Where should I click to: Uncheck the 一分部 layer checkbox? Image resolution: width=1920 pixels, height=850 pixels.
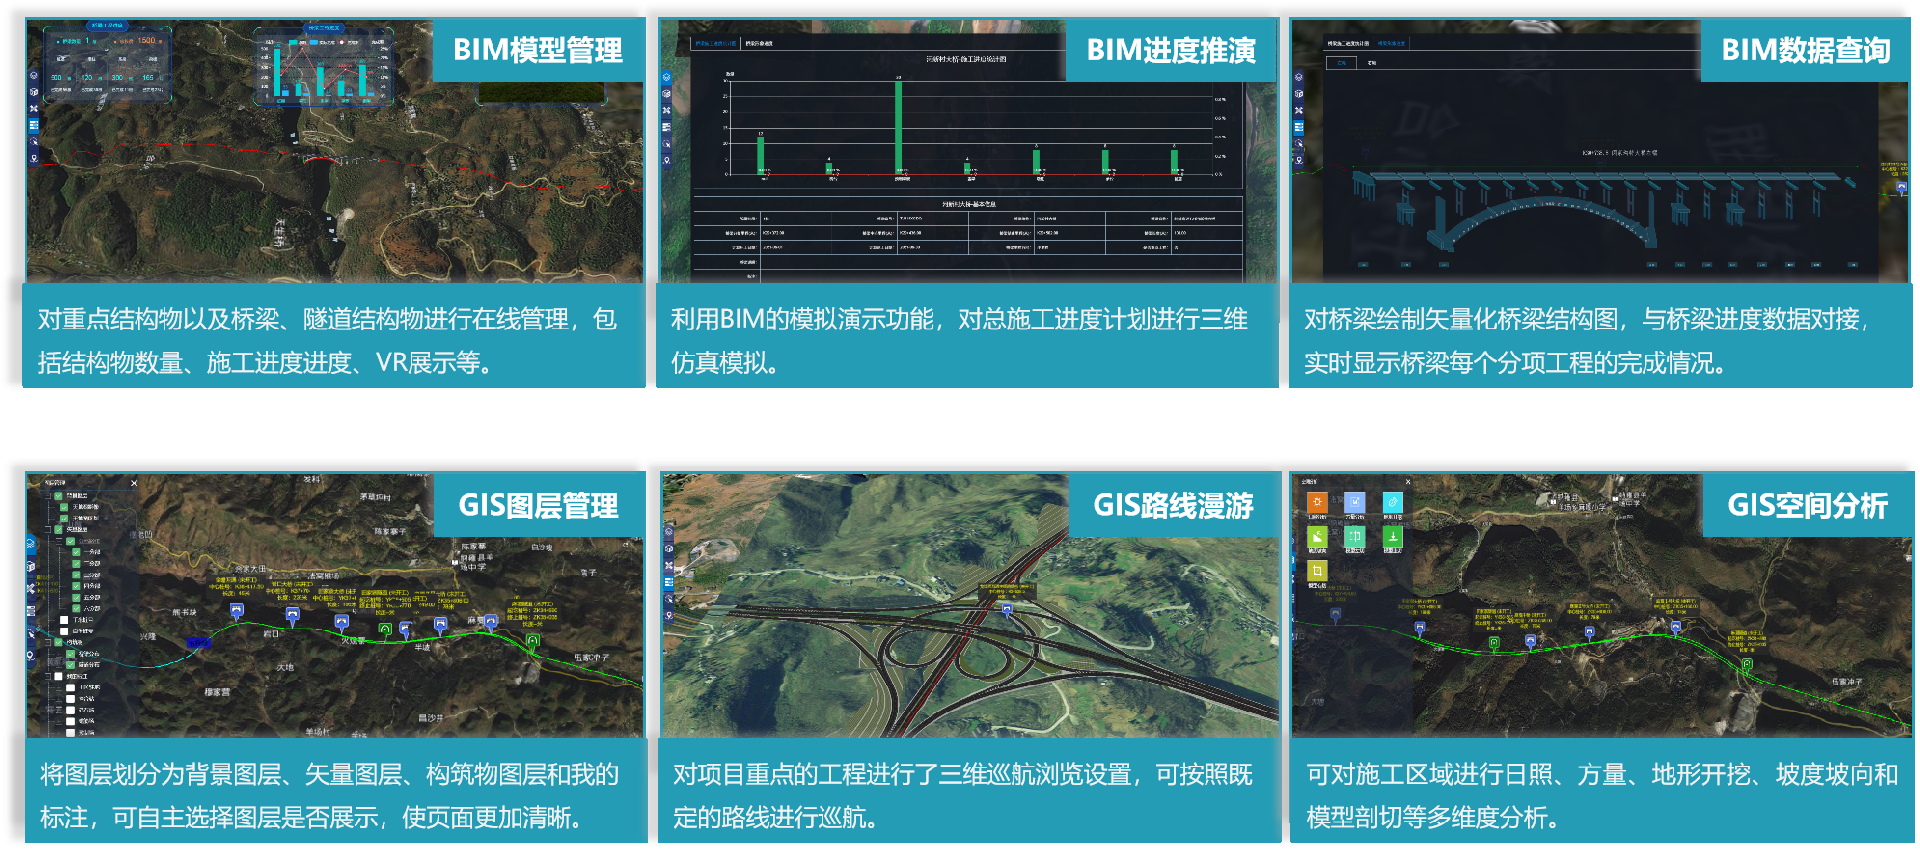point(76,552)
